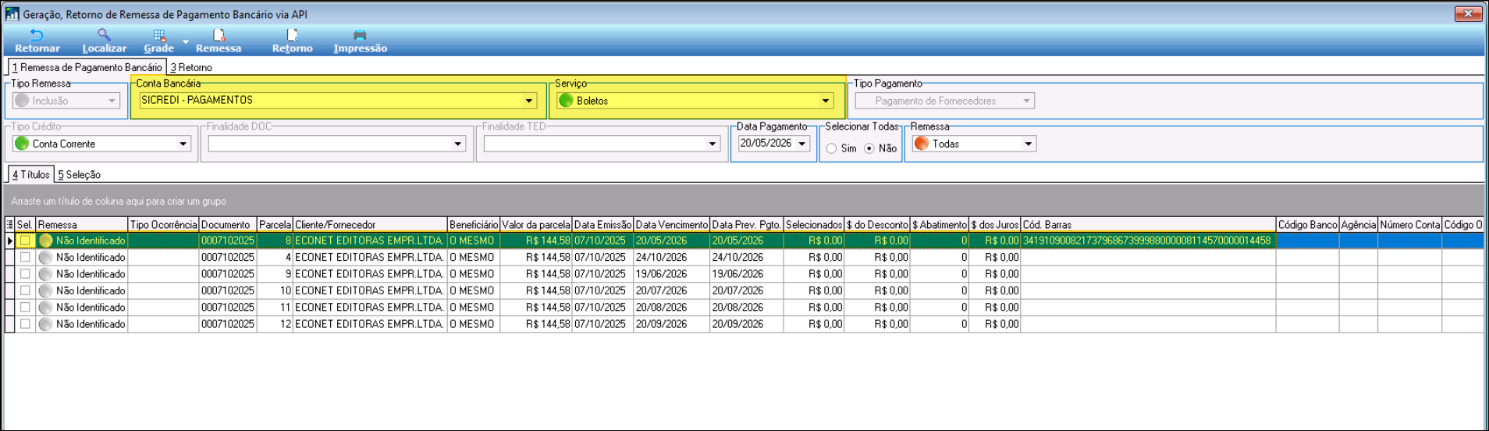Click the group-by column drop area
This screenshot has height=431, width=1489.
tap(744, 200)
